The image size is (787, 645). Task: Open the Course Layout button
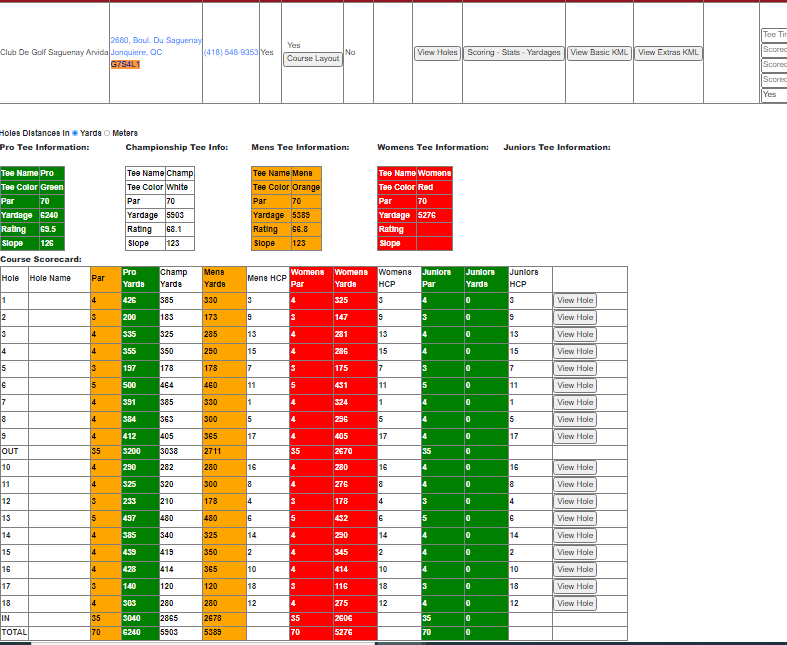[x=313, y=59]
